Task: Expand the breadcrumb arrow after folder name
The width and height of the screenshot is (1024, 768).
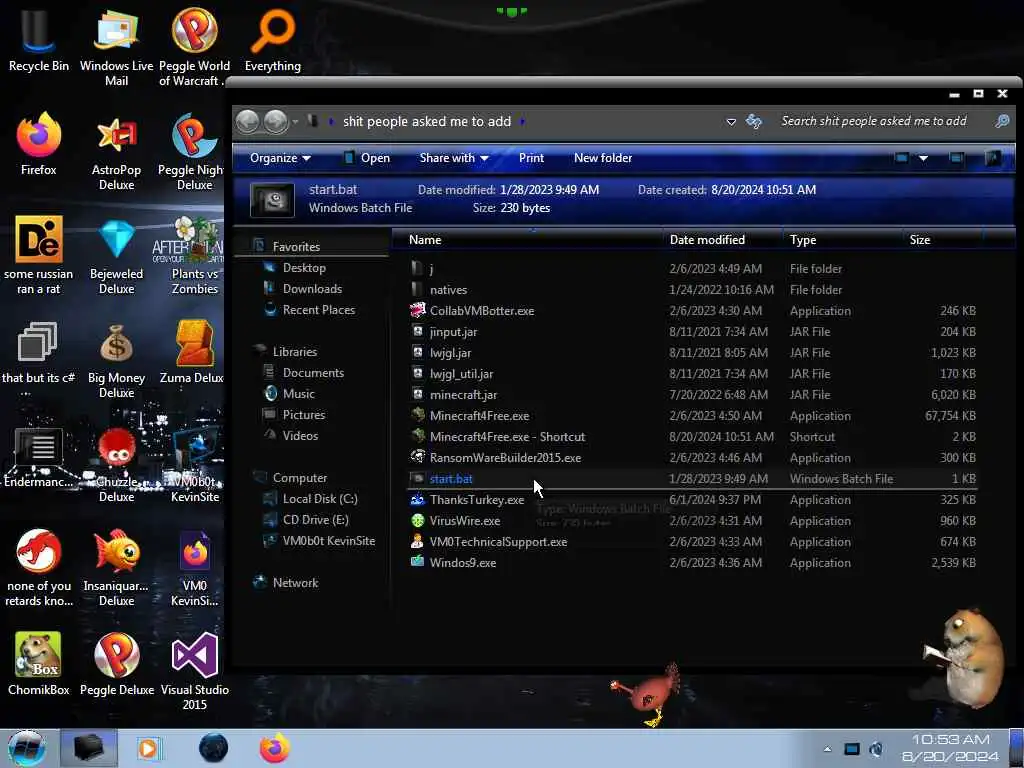Action: click(x=522, y=121)
